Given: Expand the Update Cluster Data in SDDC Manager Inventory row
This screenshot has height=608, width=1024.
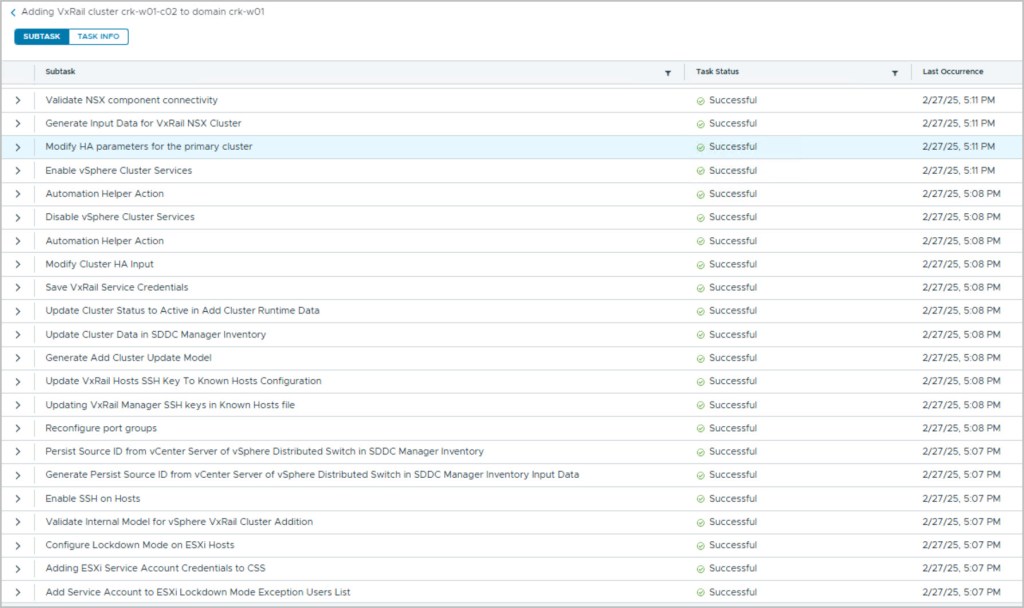Looking at the screenshot, I should pos(18,335).
